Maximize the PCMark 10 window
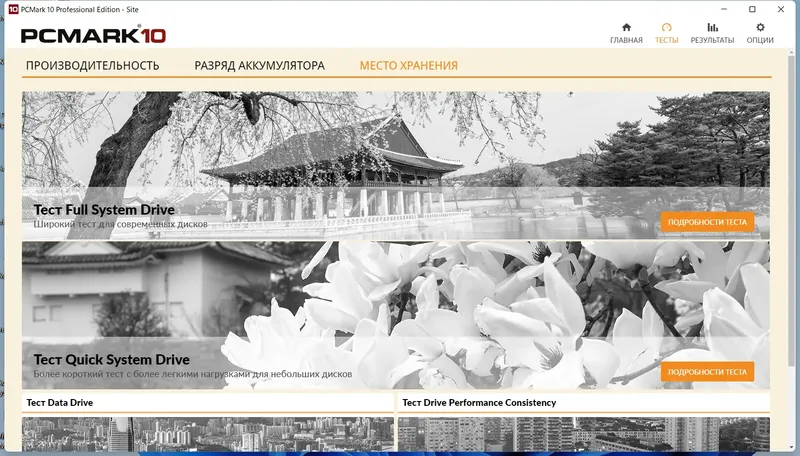Screen dimensions: 800x456 [752, 9]
